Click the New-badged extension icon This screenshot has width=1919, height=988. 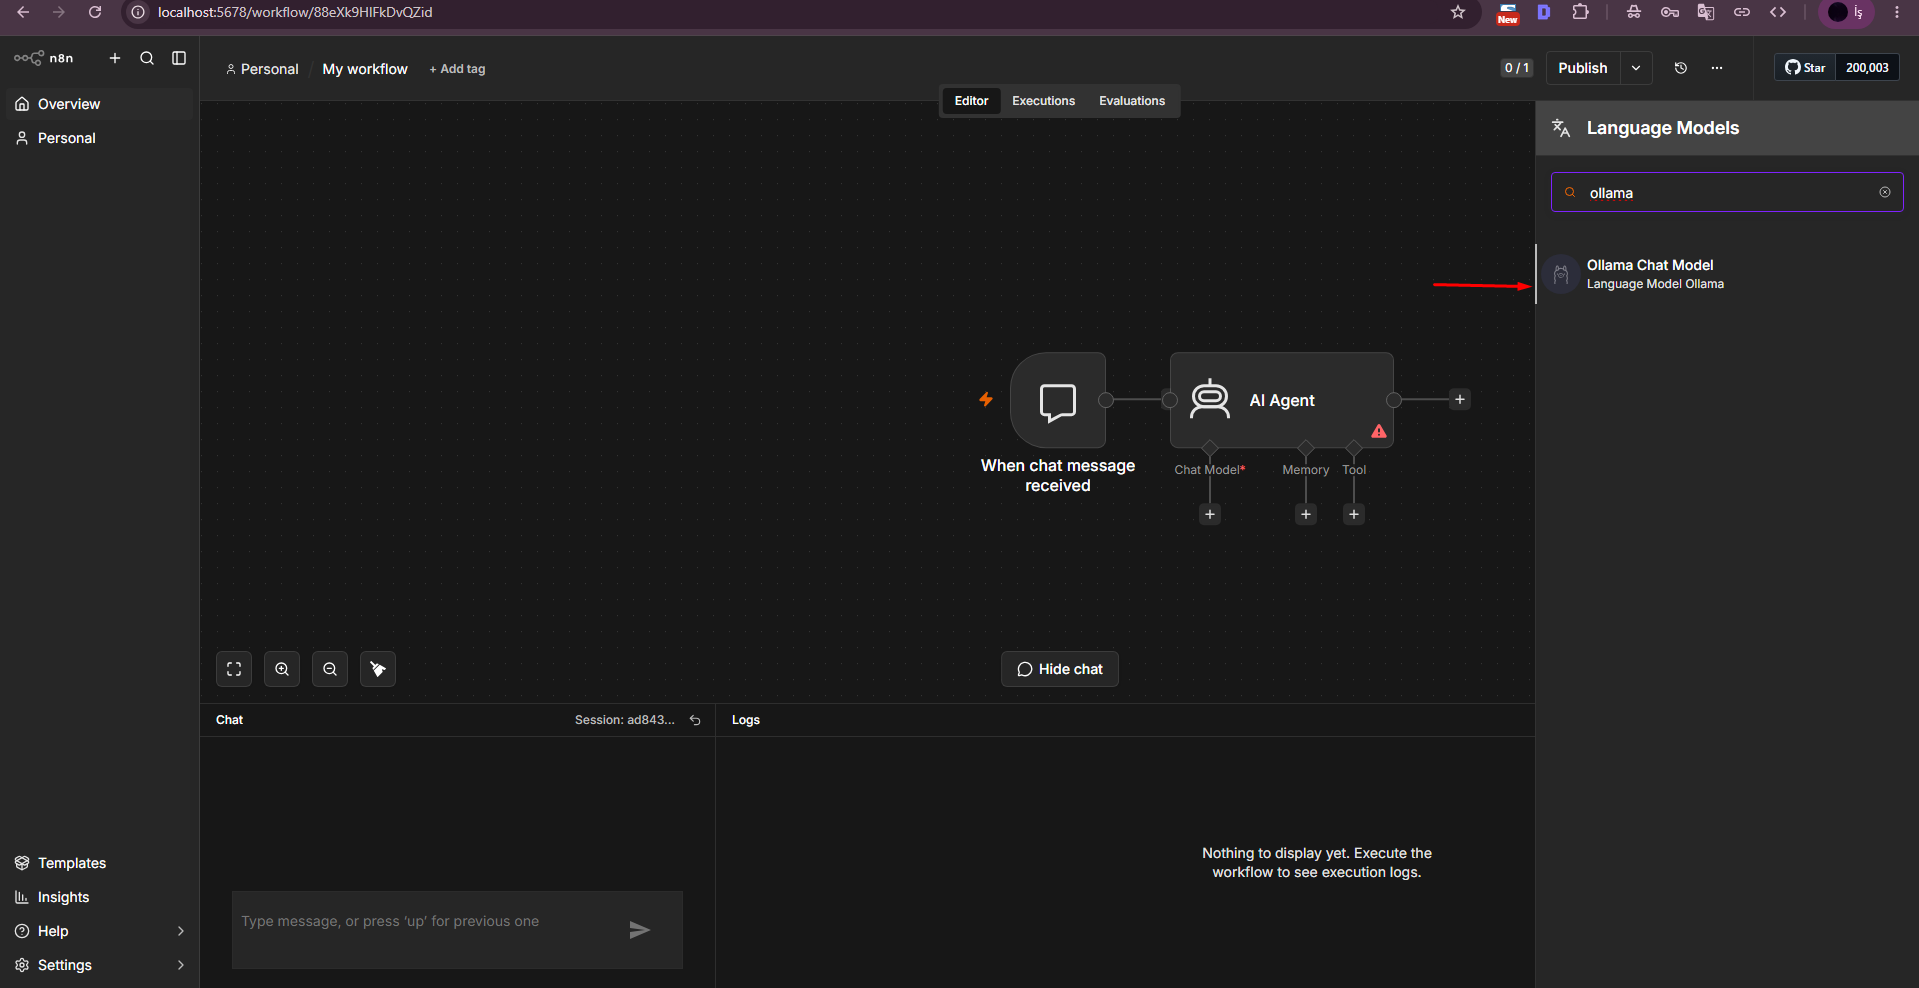click(1508, 13)
